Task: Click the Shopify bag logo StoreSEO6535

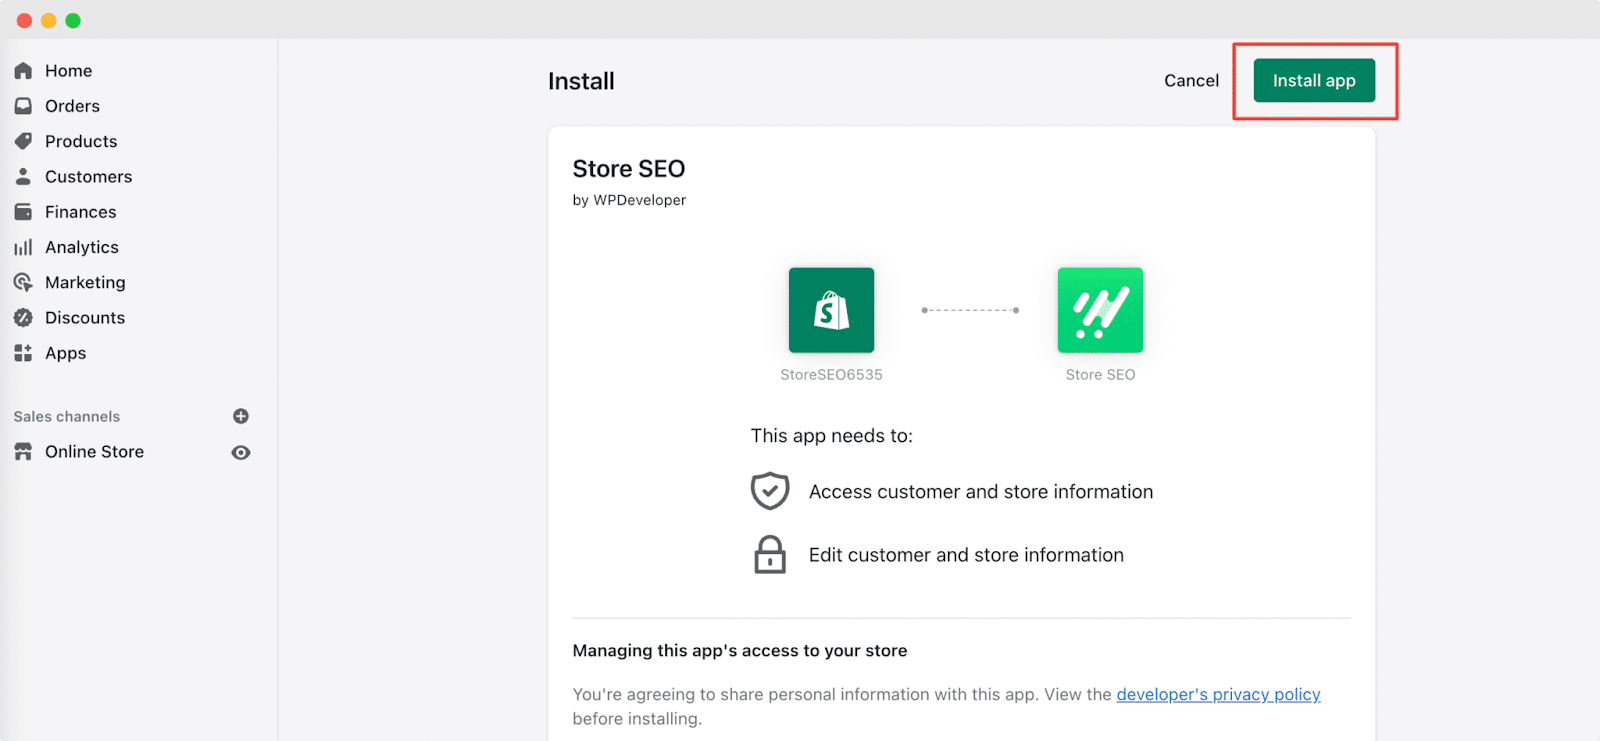Action: coord(831,310)
